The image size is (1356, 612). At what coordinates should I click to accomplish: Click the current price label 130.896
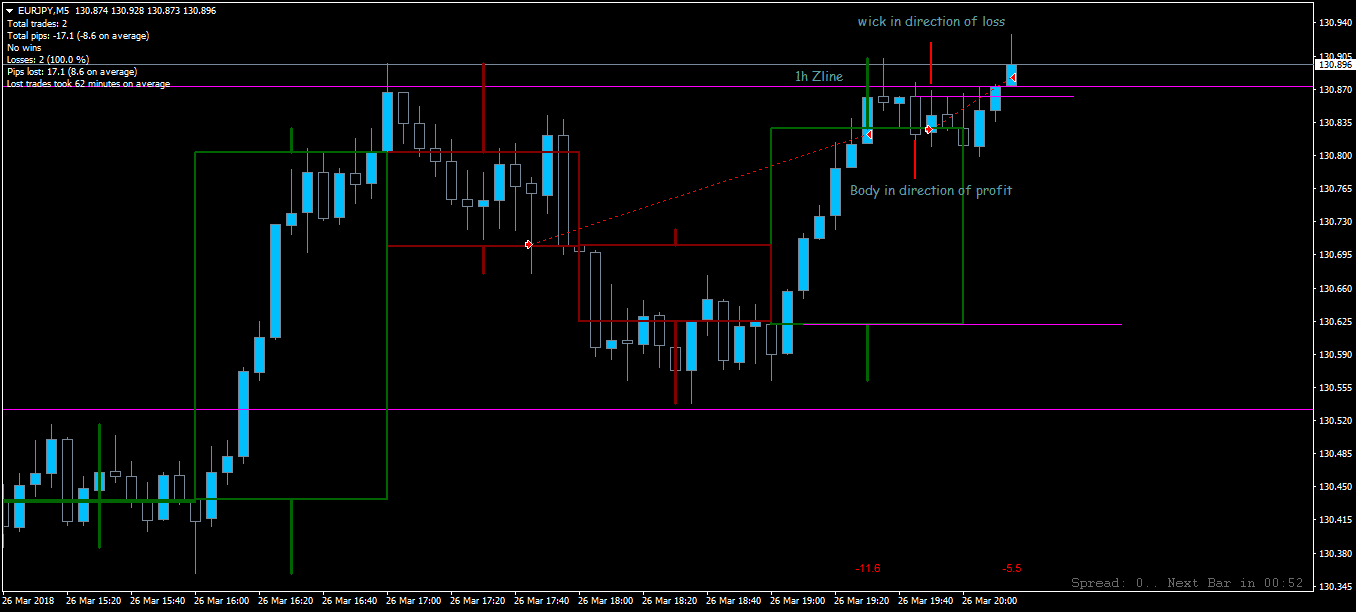pyautogui.click(x=1335, y=65)
